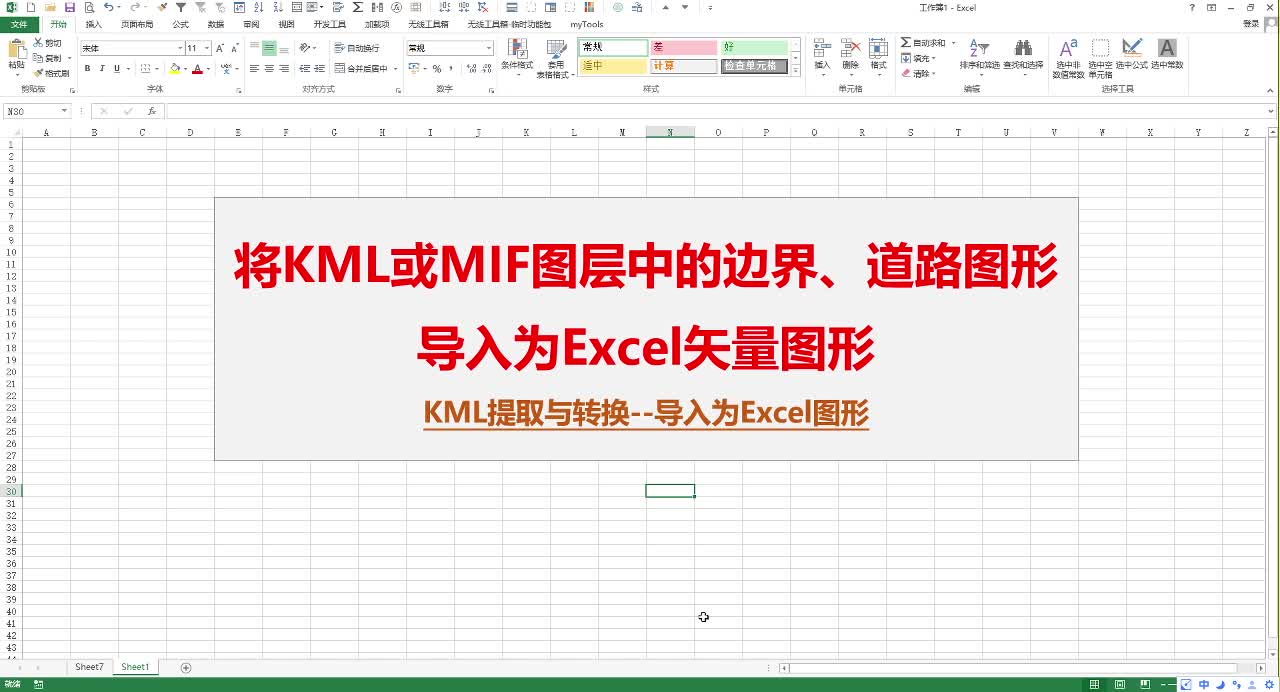Click the Sort and Filter icon
The width and height of the screenshot is (1280, 692).
point(978,48)
